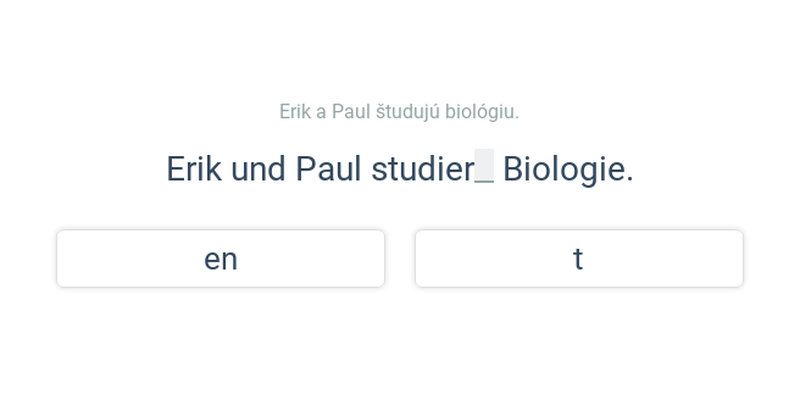The height and width of the screenshot is (400, 800).
Task: Click the German sentence "Erik und Paul studier_ Biologie."
Action: pos(400,169)
